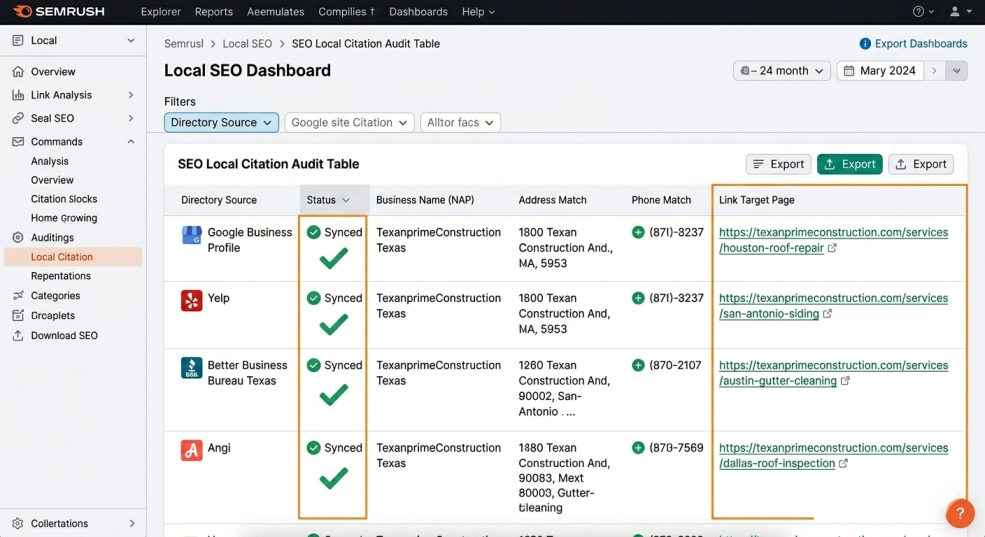The image size is (985, 537).
Task: Click the Collertations gear icon
Action: click(18, 523)
